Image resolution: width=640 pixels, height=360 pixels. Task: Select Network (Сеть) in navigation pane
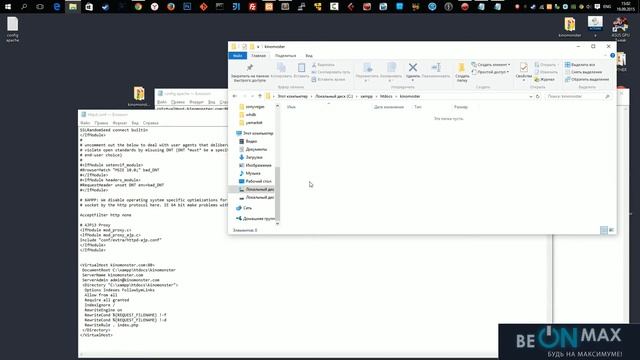pyautogui.click(x=244, y=208)
